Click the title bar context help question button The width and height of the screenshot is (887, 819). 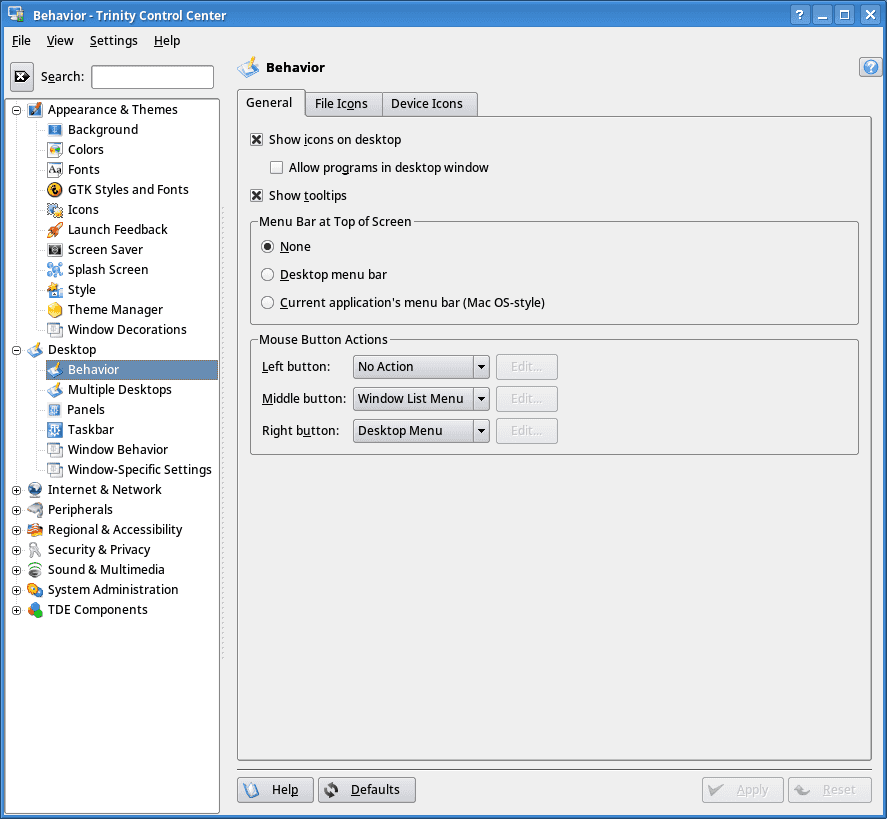[x=799, y=15]
